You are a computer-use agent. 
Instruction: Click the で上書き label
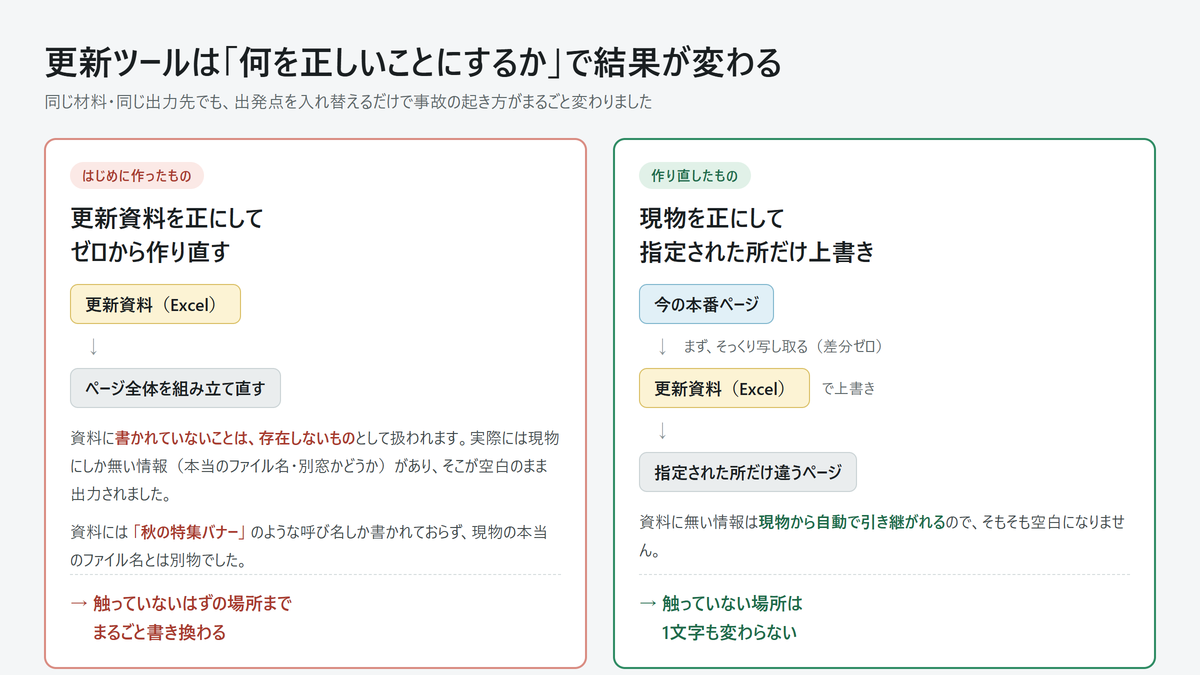click(848, 389)
